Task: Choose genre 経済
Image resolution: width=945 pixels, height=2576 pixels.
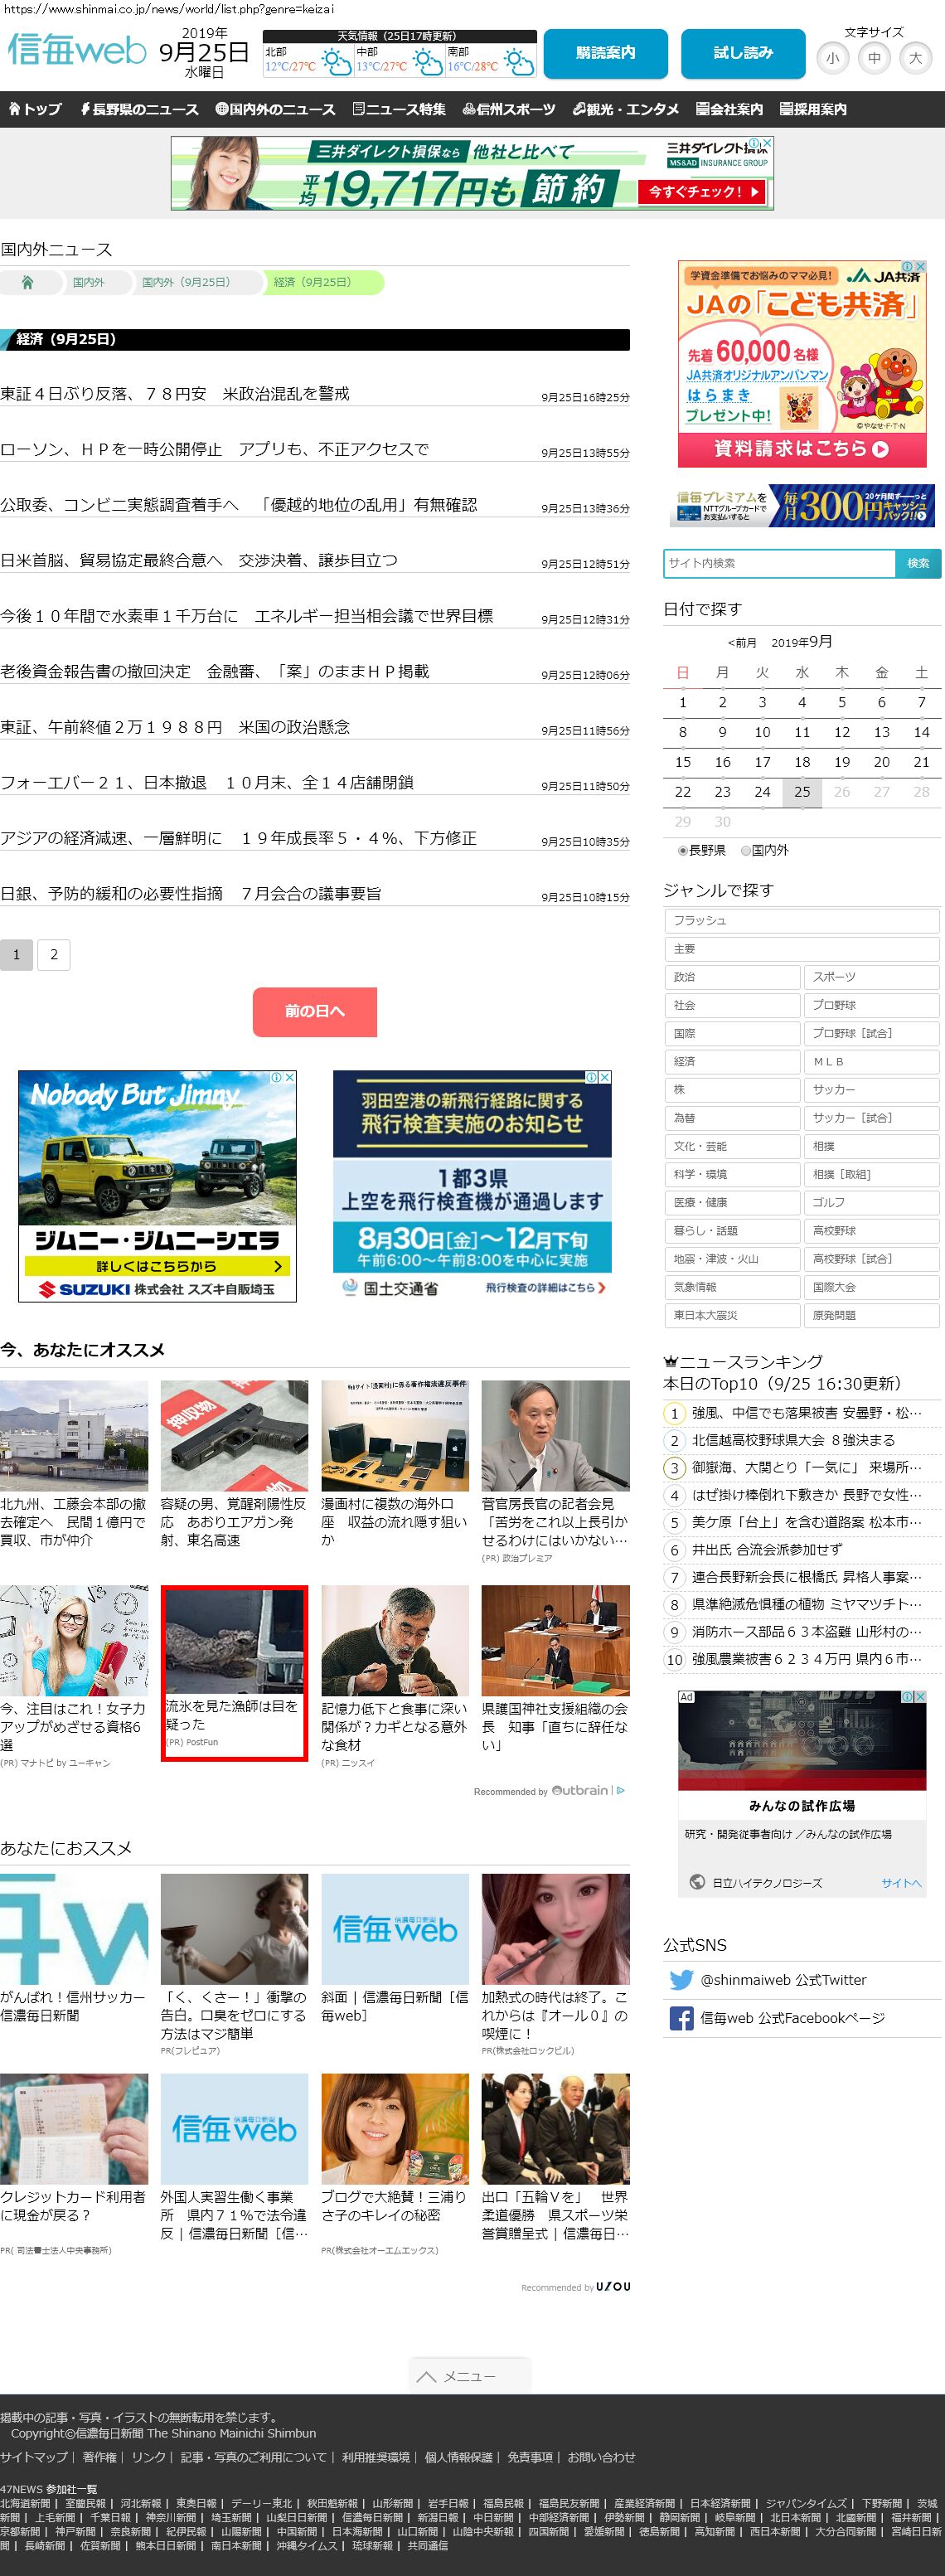Action: [x=732, y=1062]
